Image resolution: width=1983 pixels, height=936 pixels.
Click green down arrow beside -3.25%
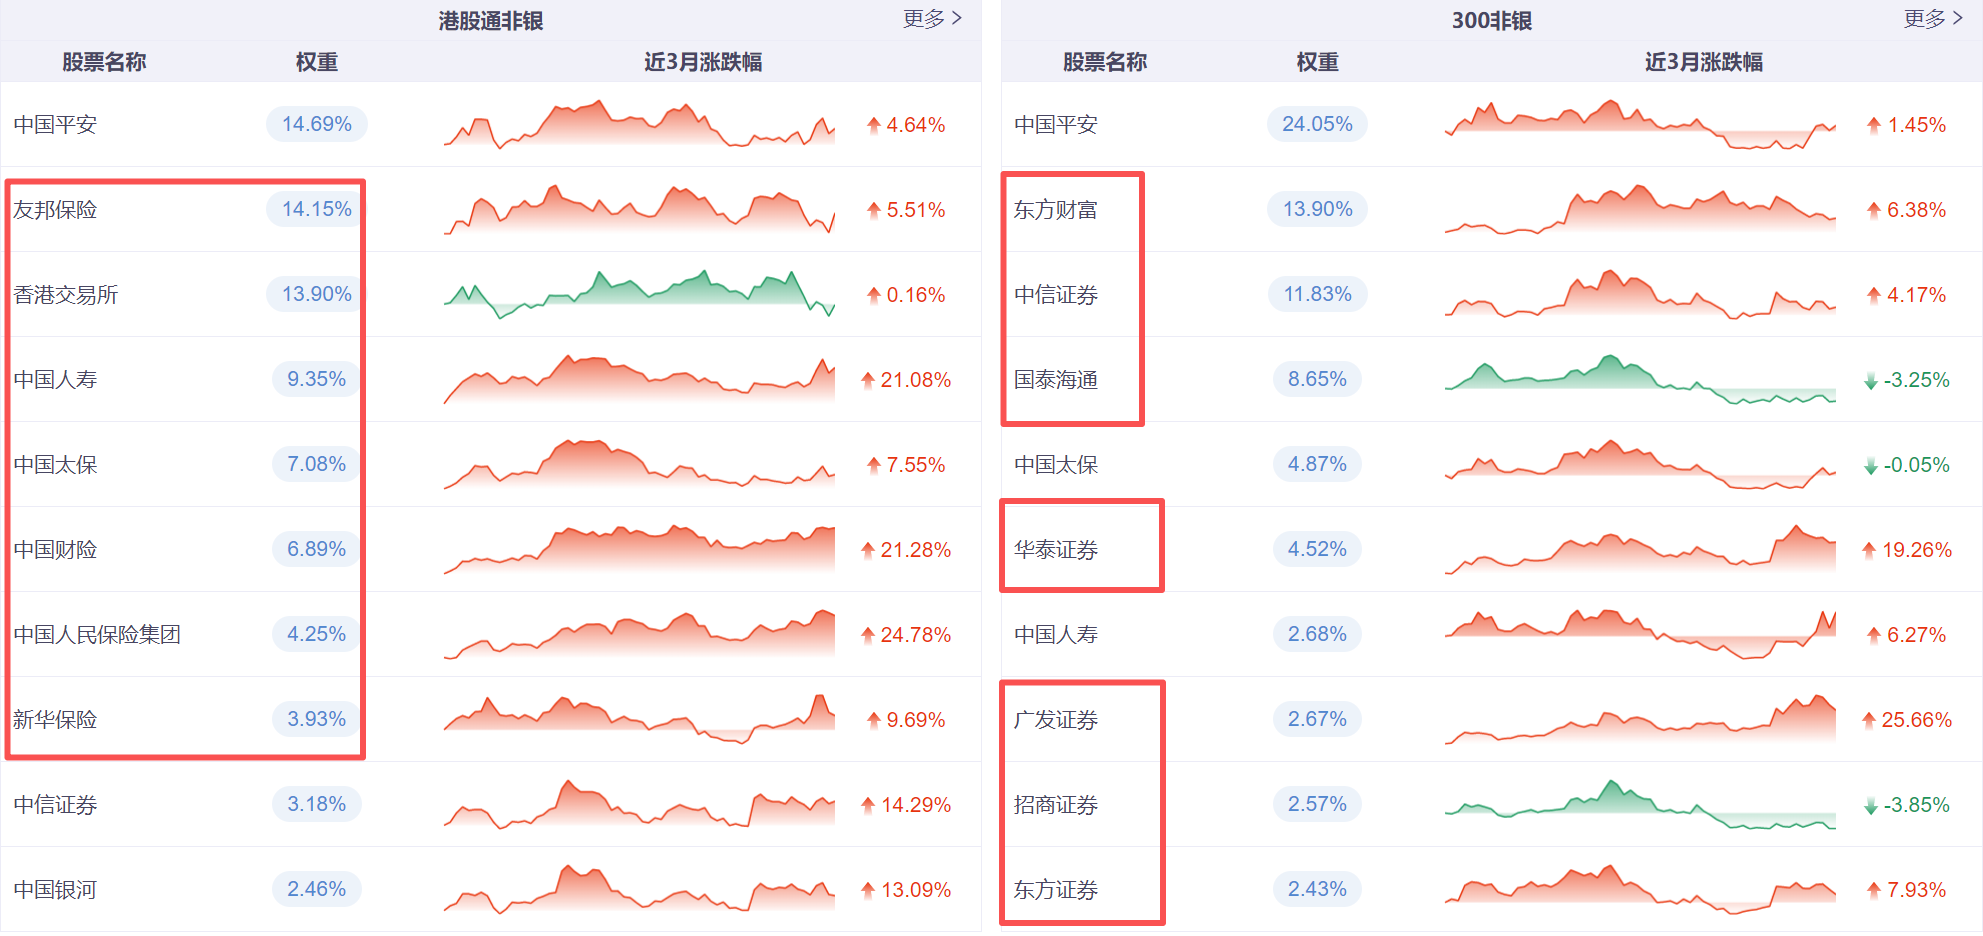tap(1871, 381)
